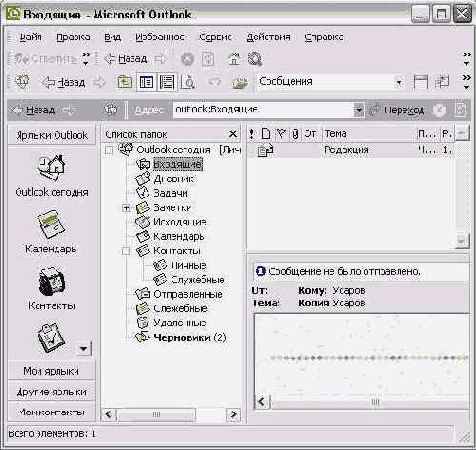The height and width of the screenshot is (450, 476).
Task: Expand the Заметки folder node
Action: (x=126, y=208)
